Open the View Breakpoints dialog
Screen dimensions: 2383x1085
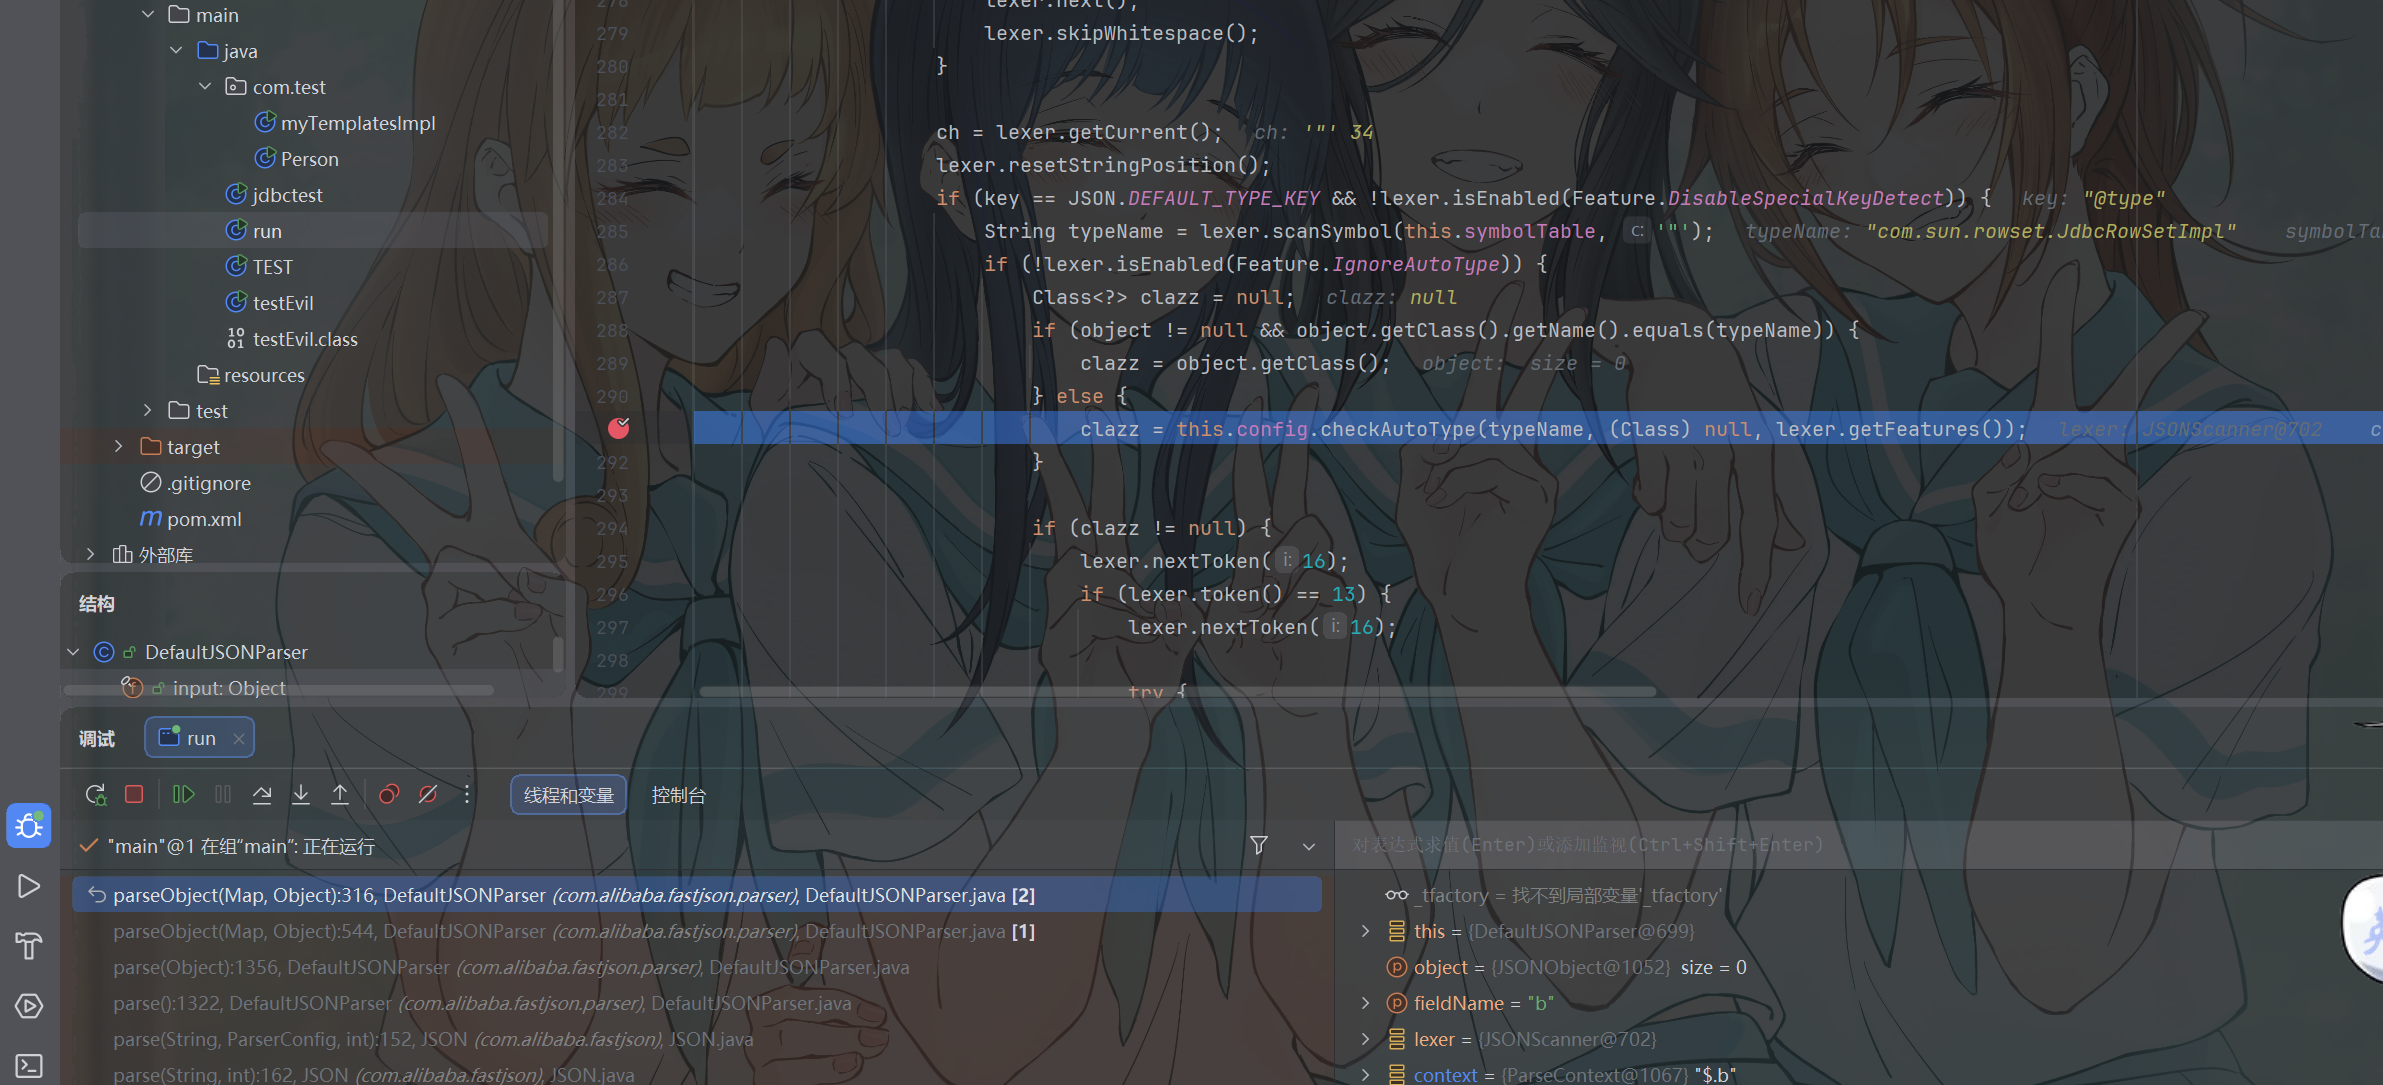coord(389,794)
